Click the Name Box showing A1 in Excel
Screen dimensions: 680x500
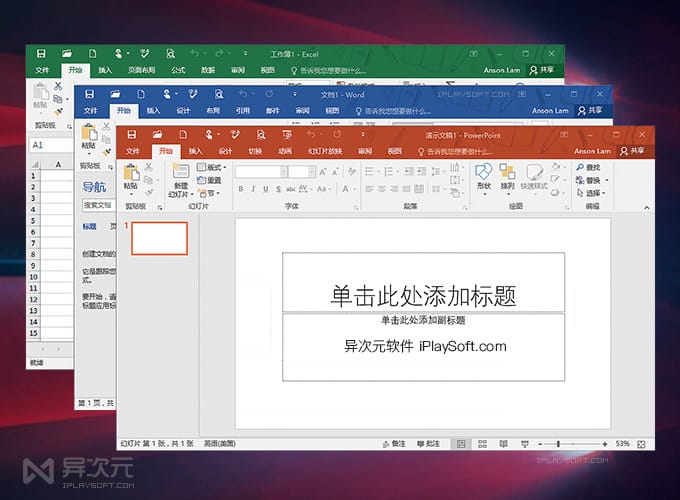(x=51, y=145)
